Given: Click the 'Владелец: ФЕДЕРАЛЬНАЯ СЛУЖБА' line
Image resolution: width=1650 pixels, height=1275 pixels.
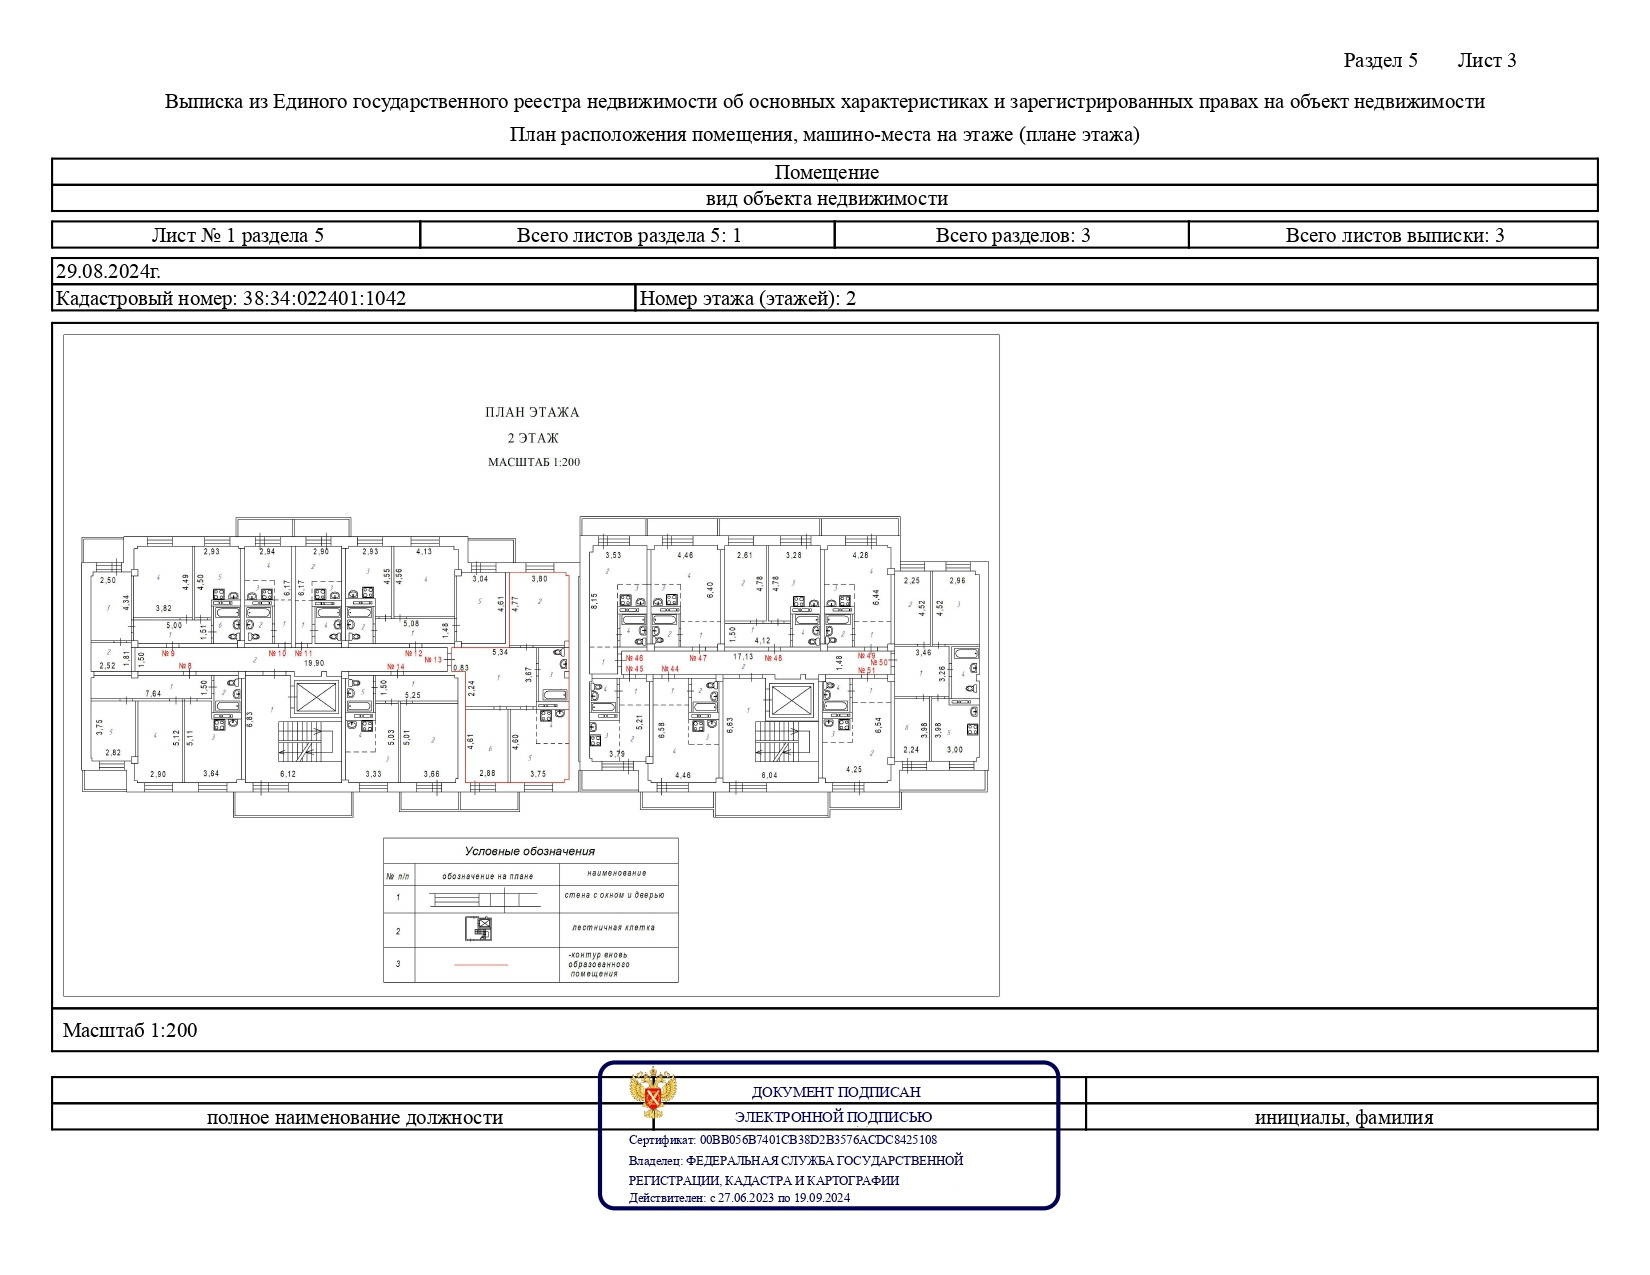Looking at the screenshot, I should pyautogui.click(x=796, y=1161).
